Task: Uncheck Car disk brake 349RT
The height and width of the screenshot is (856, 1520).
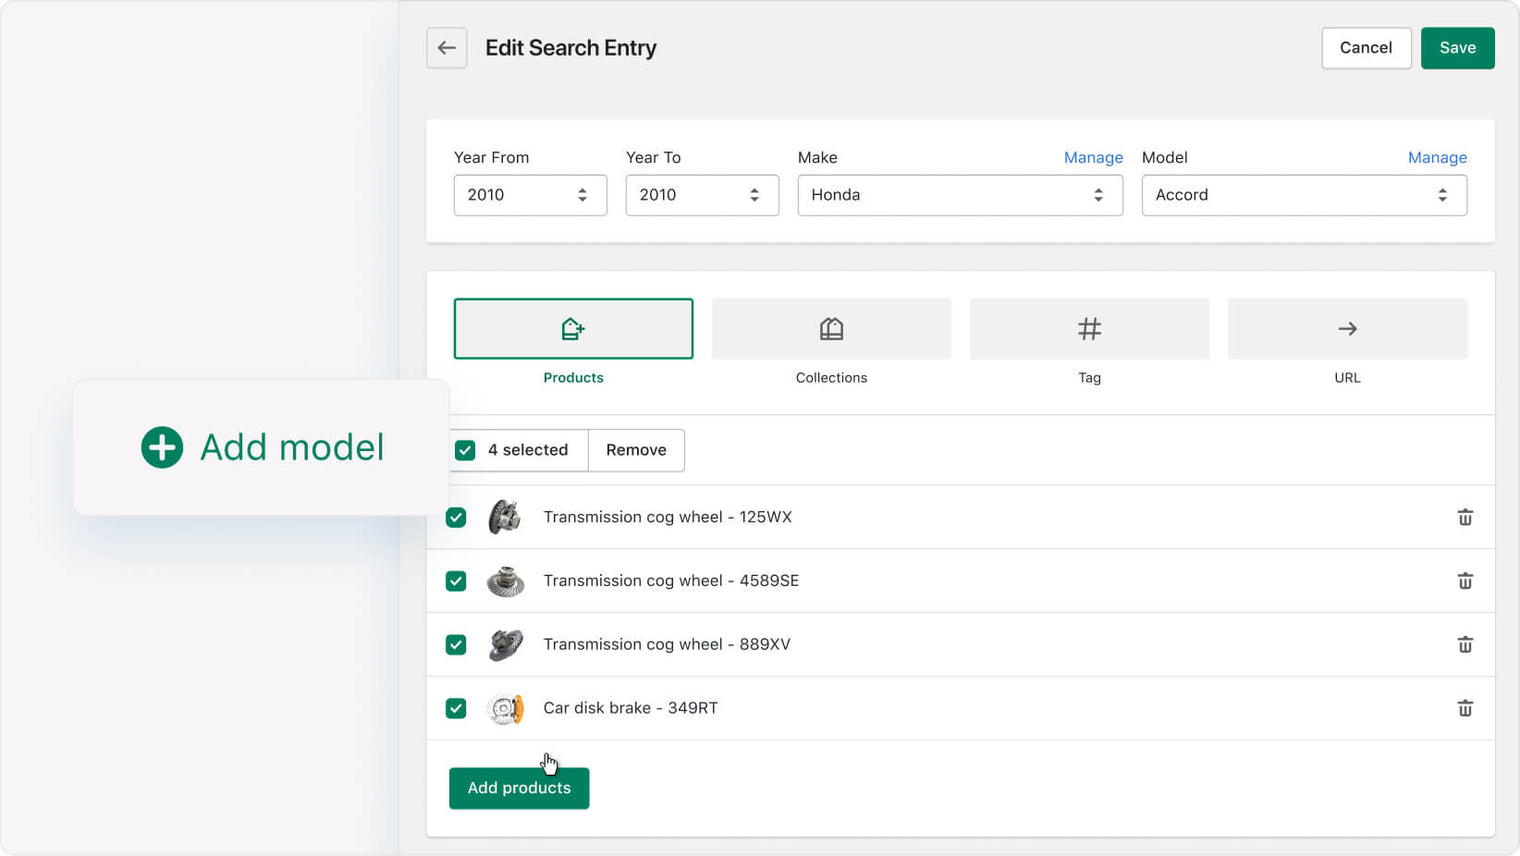Action: click(456, 708)
